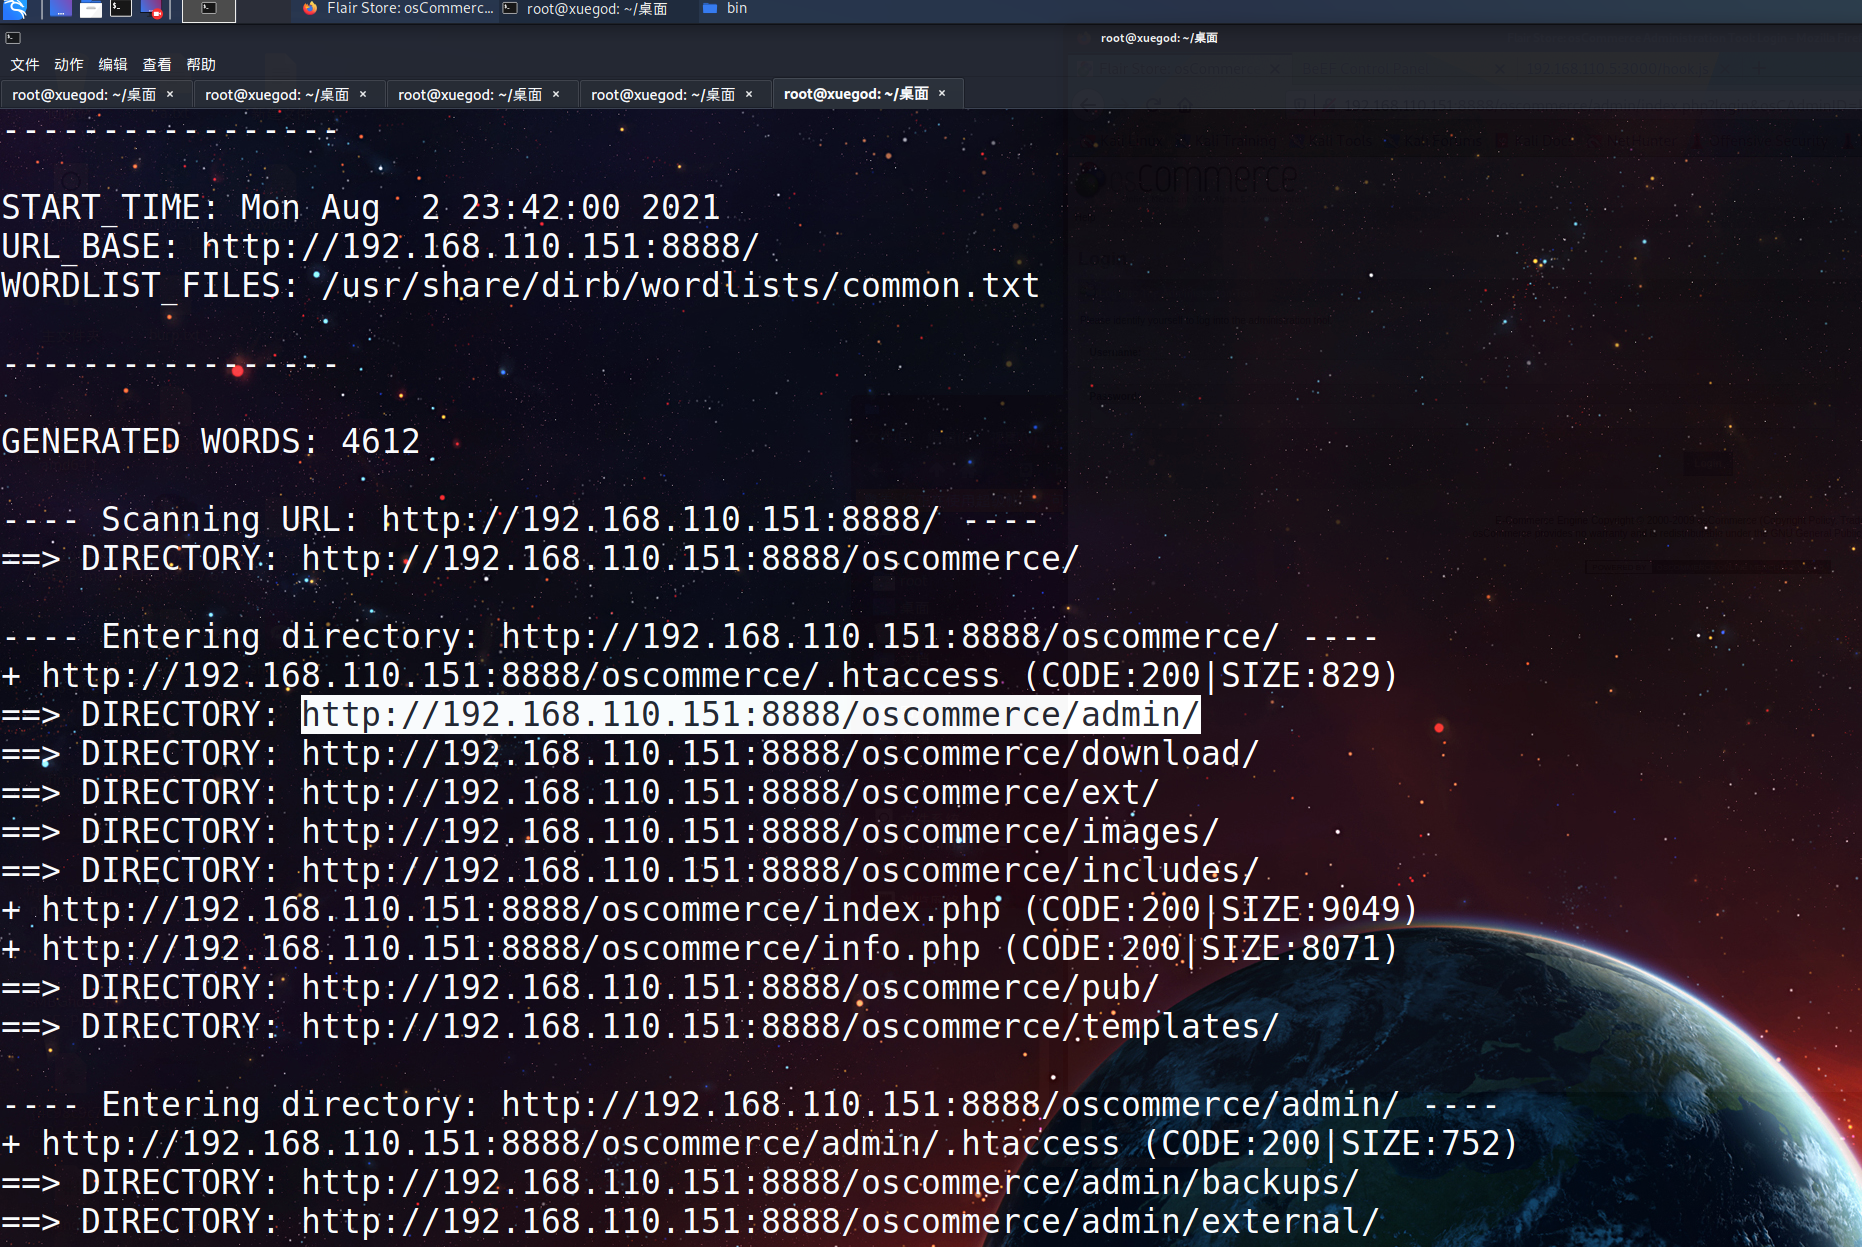Click the WORDLIST_FILES common.txt path
This screenshot has width=1862, height=1247.
click(681, 286)
